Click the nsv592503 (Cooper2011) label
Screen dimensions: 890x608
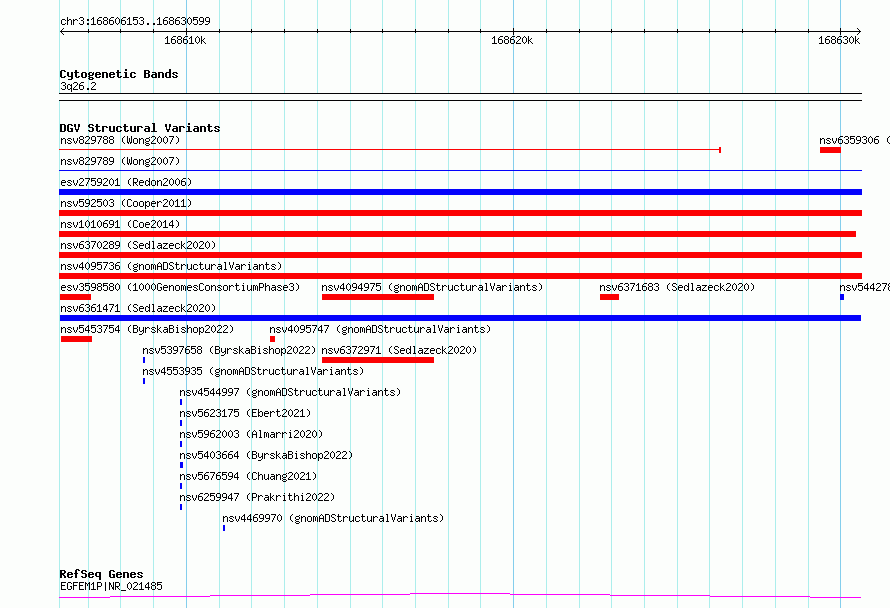[x=126, y=203]
